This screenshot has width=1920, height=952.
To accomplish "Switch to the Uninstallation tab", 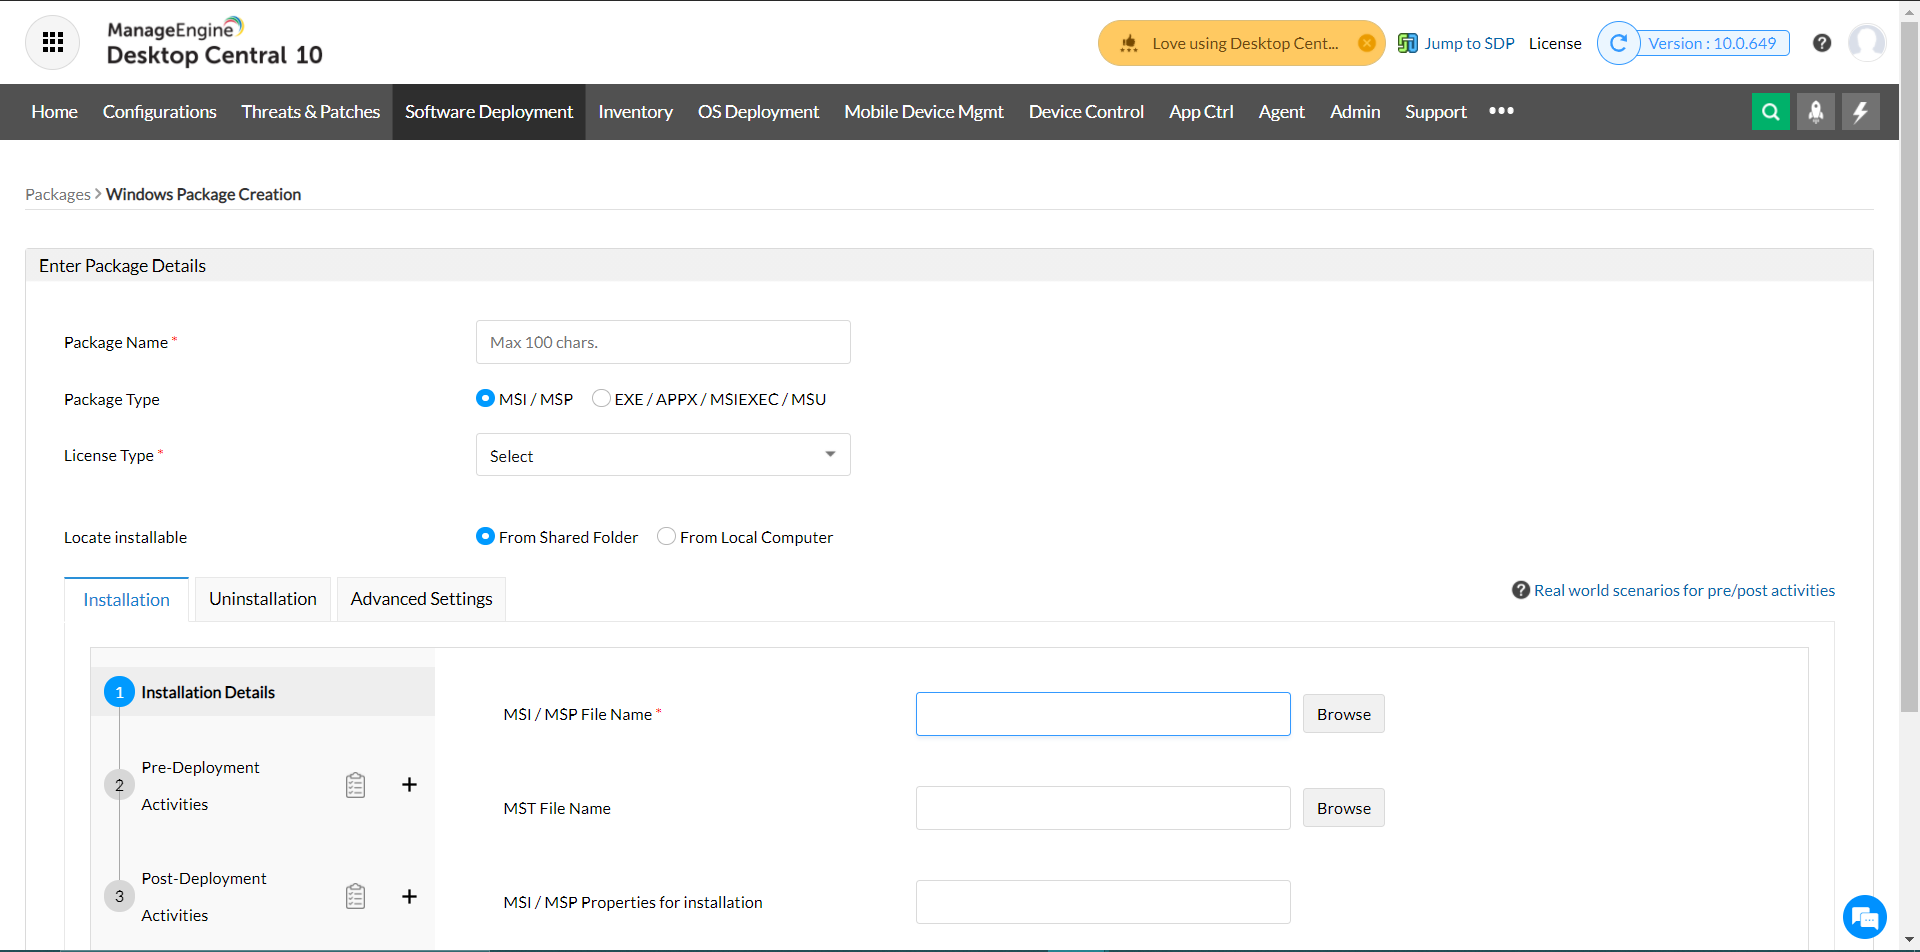I will 262,599.
